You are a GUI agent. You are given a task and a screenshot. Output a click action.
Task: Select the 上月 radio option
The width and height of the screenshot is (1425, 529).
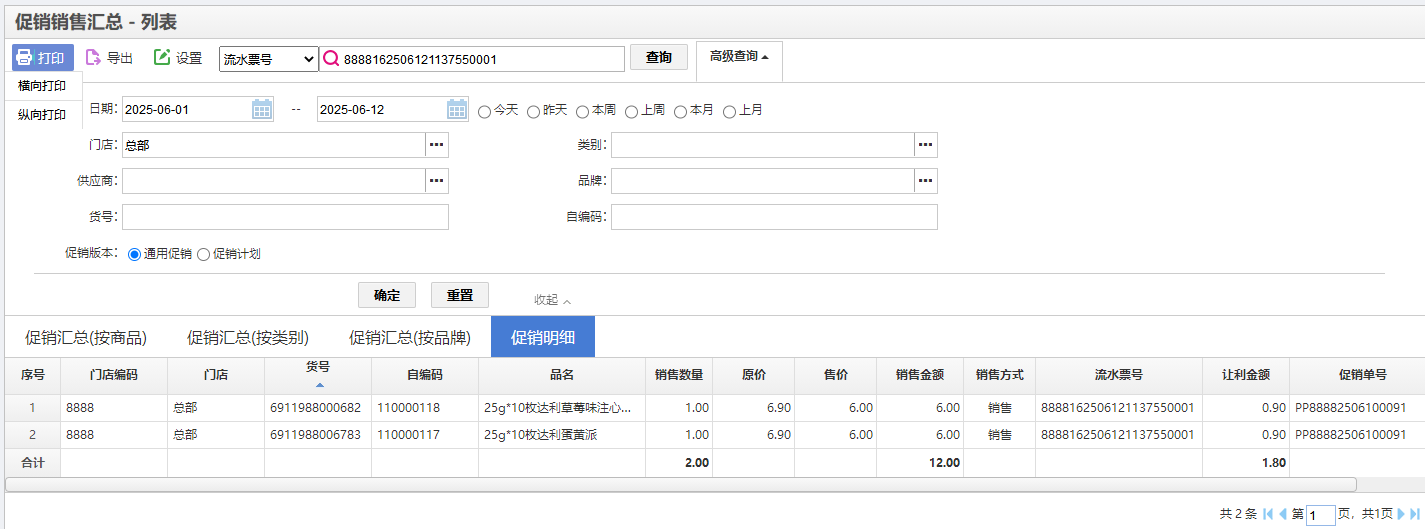click(x=730, y=111)
